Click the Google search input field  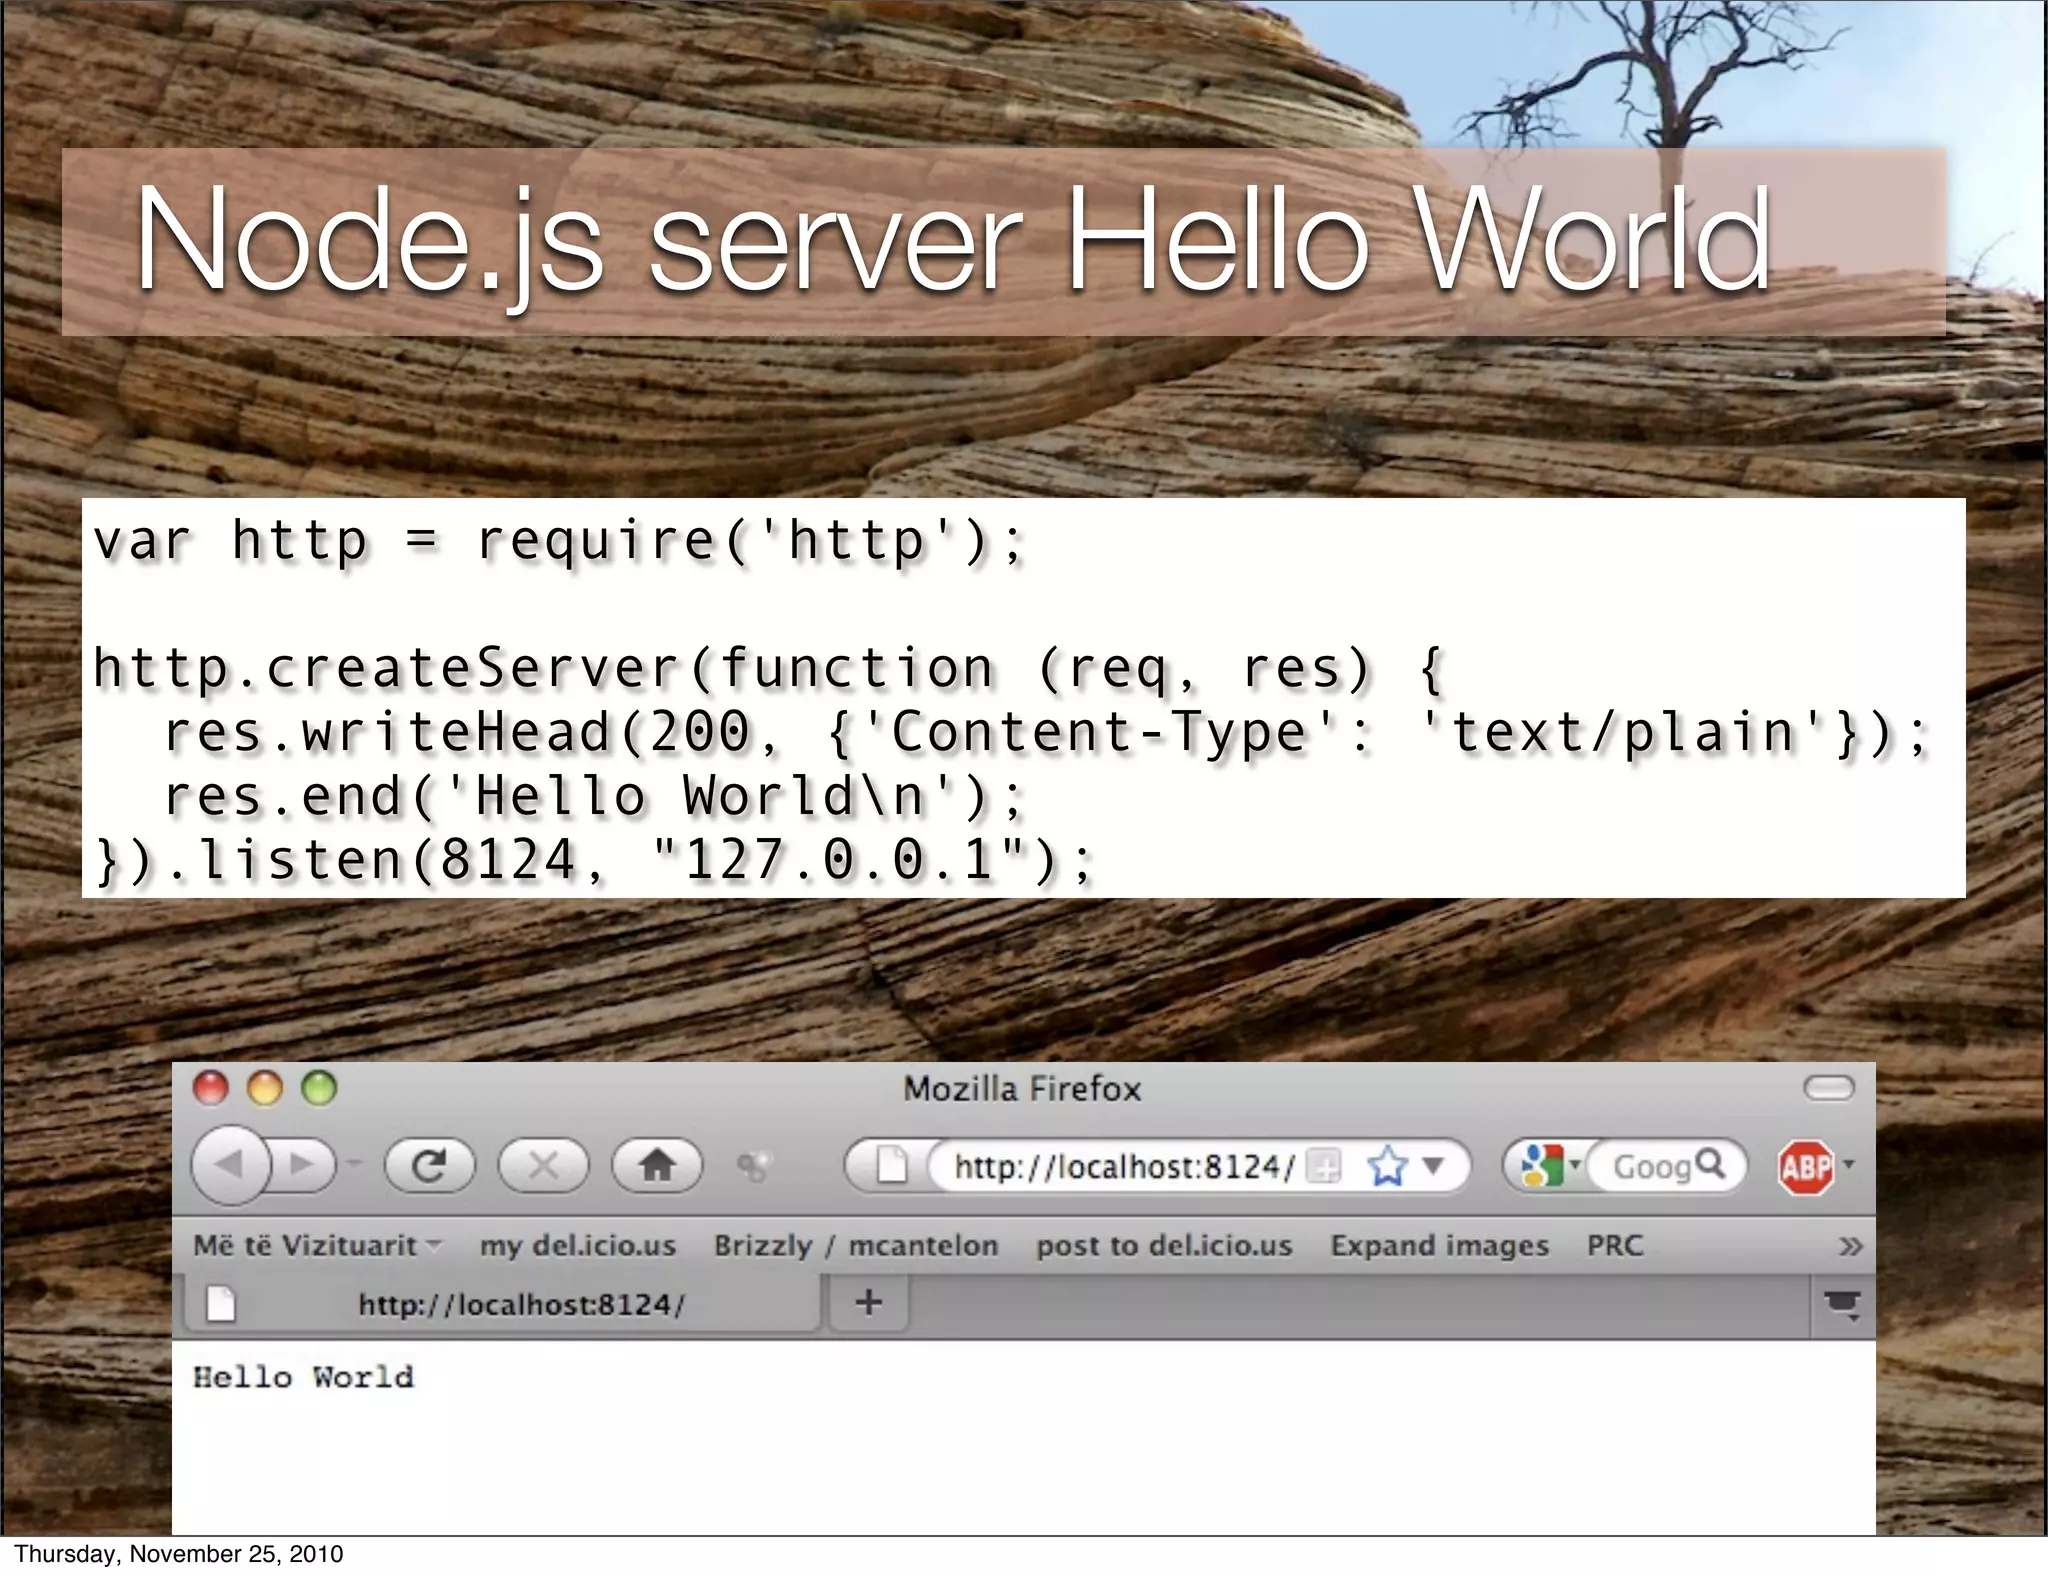pyautogui.click(x=1650, y=1166)
